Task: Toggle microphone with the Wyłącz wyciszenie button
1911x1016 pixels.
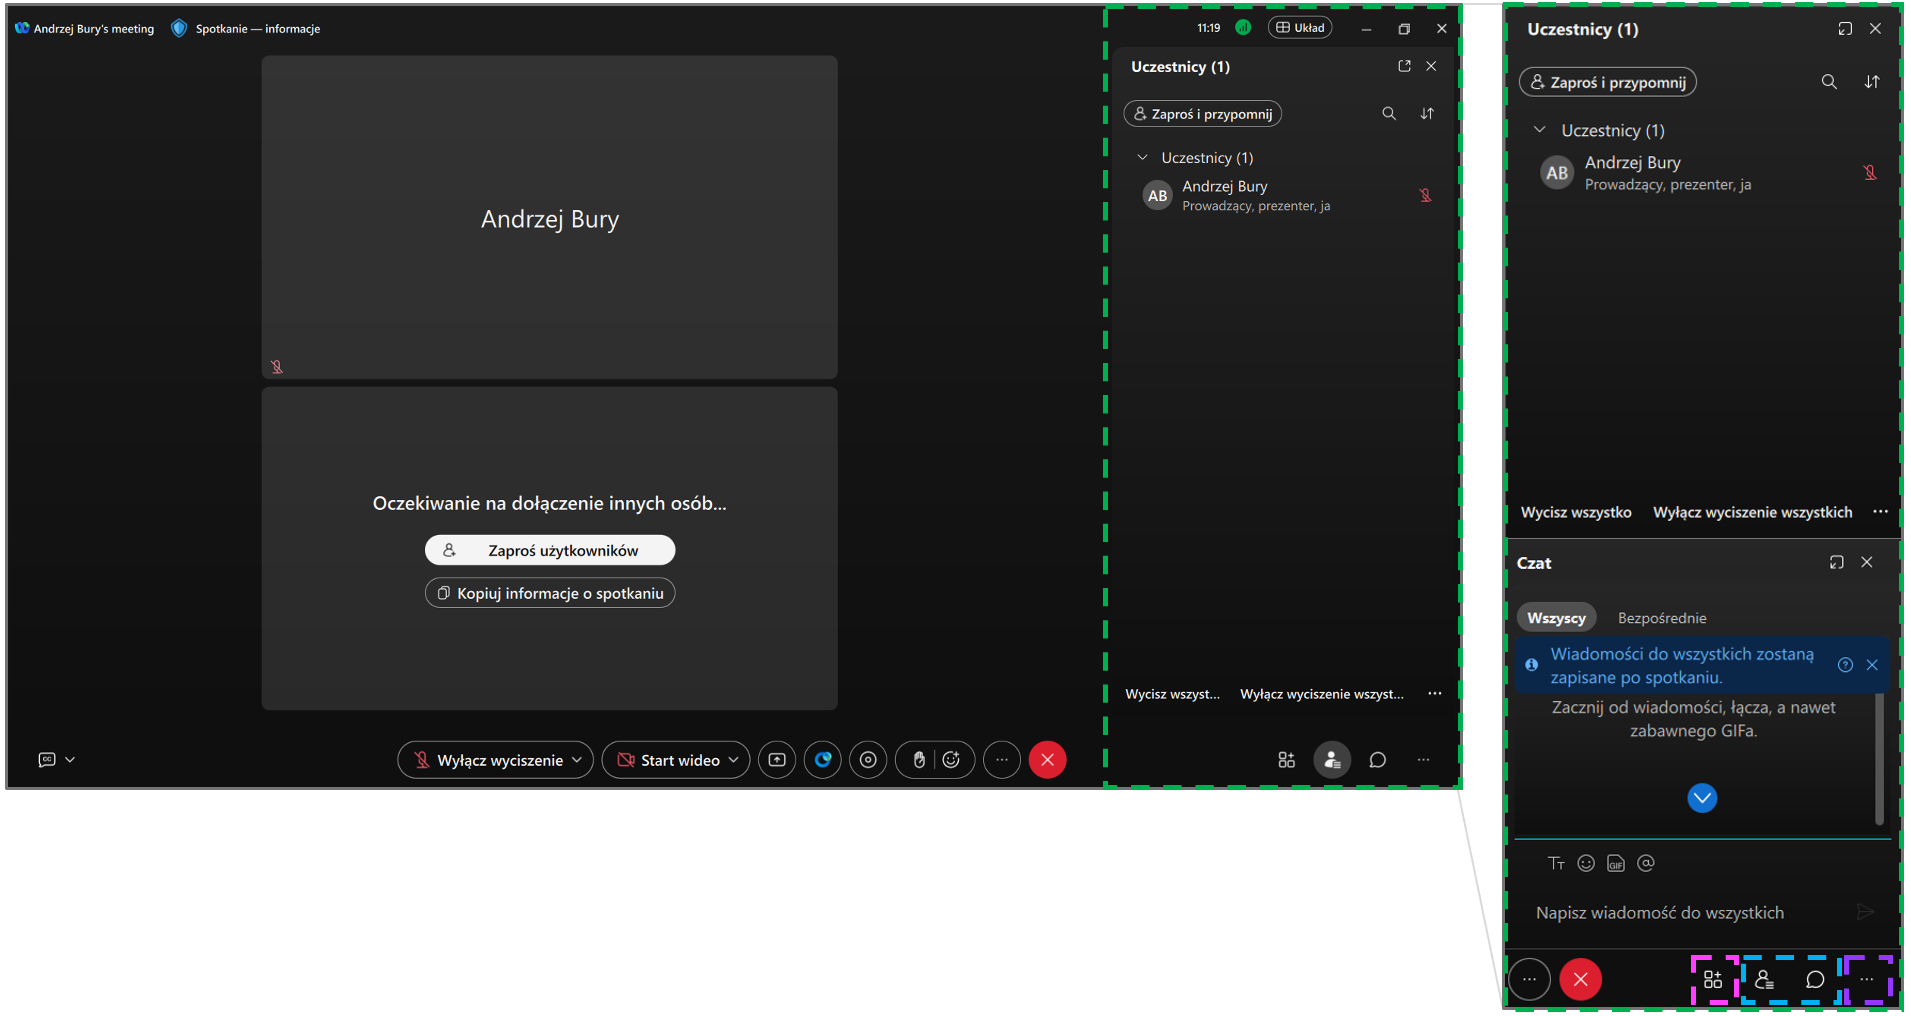Action: pos(488,760)
